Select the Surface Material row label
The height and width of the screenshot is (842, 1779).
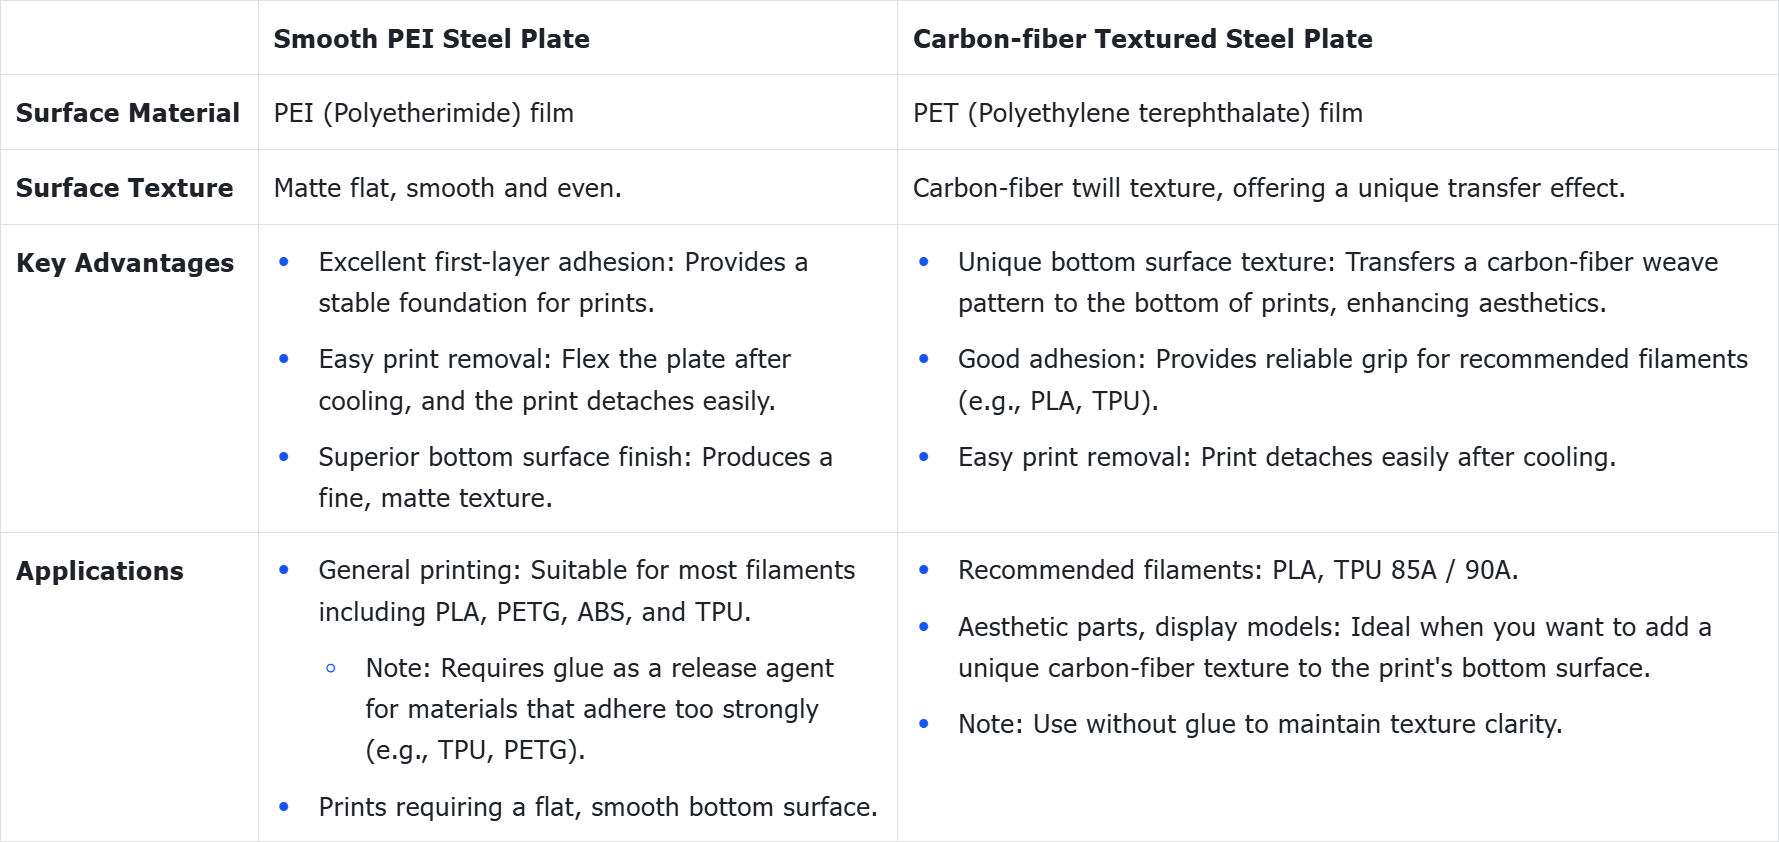[x=128, y=113]
